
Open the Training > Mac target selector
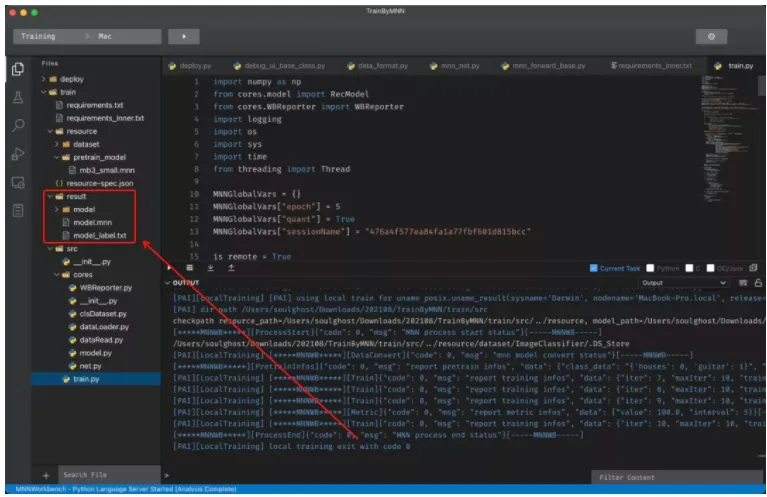click(87, 36)
